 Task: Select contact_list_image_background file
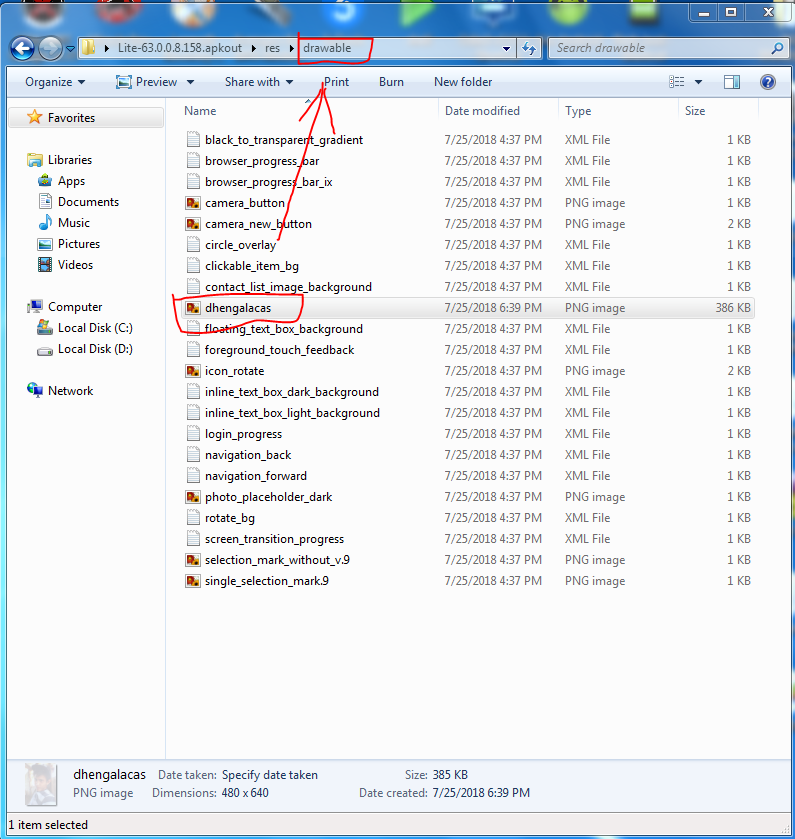[x=288, y=287]
